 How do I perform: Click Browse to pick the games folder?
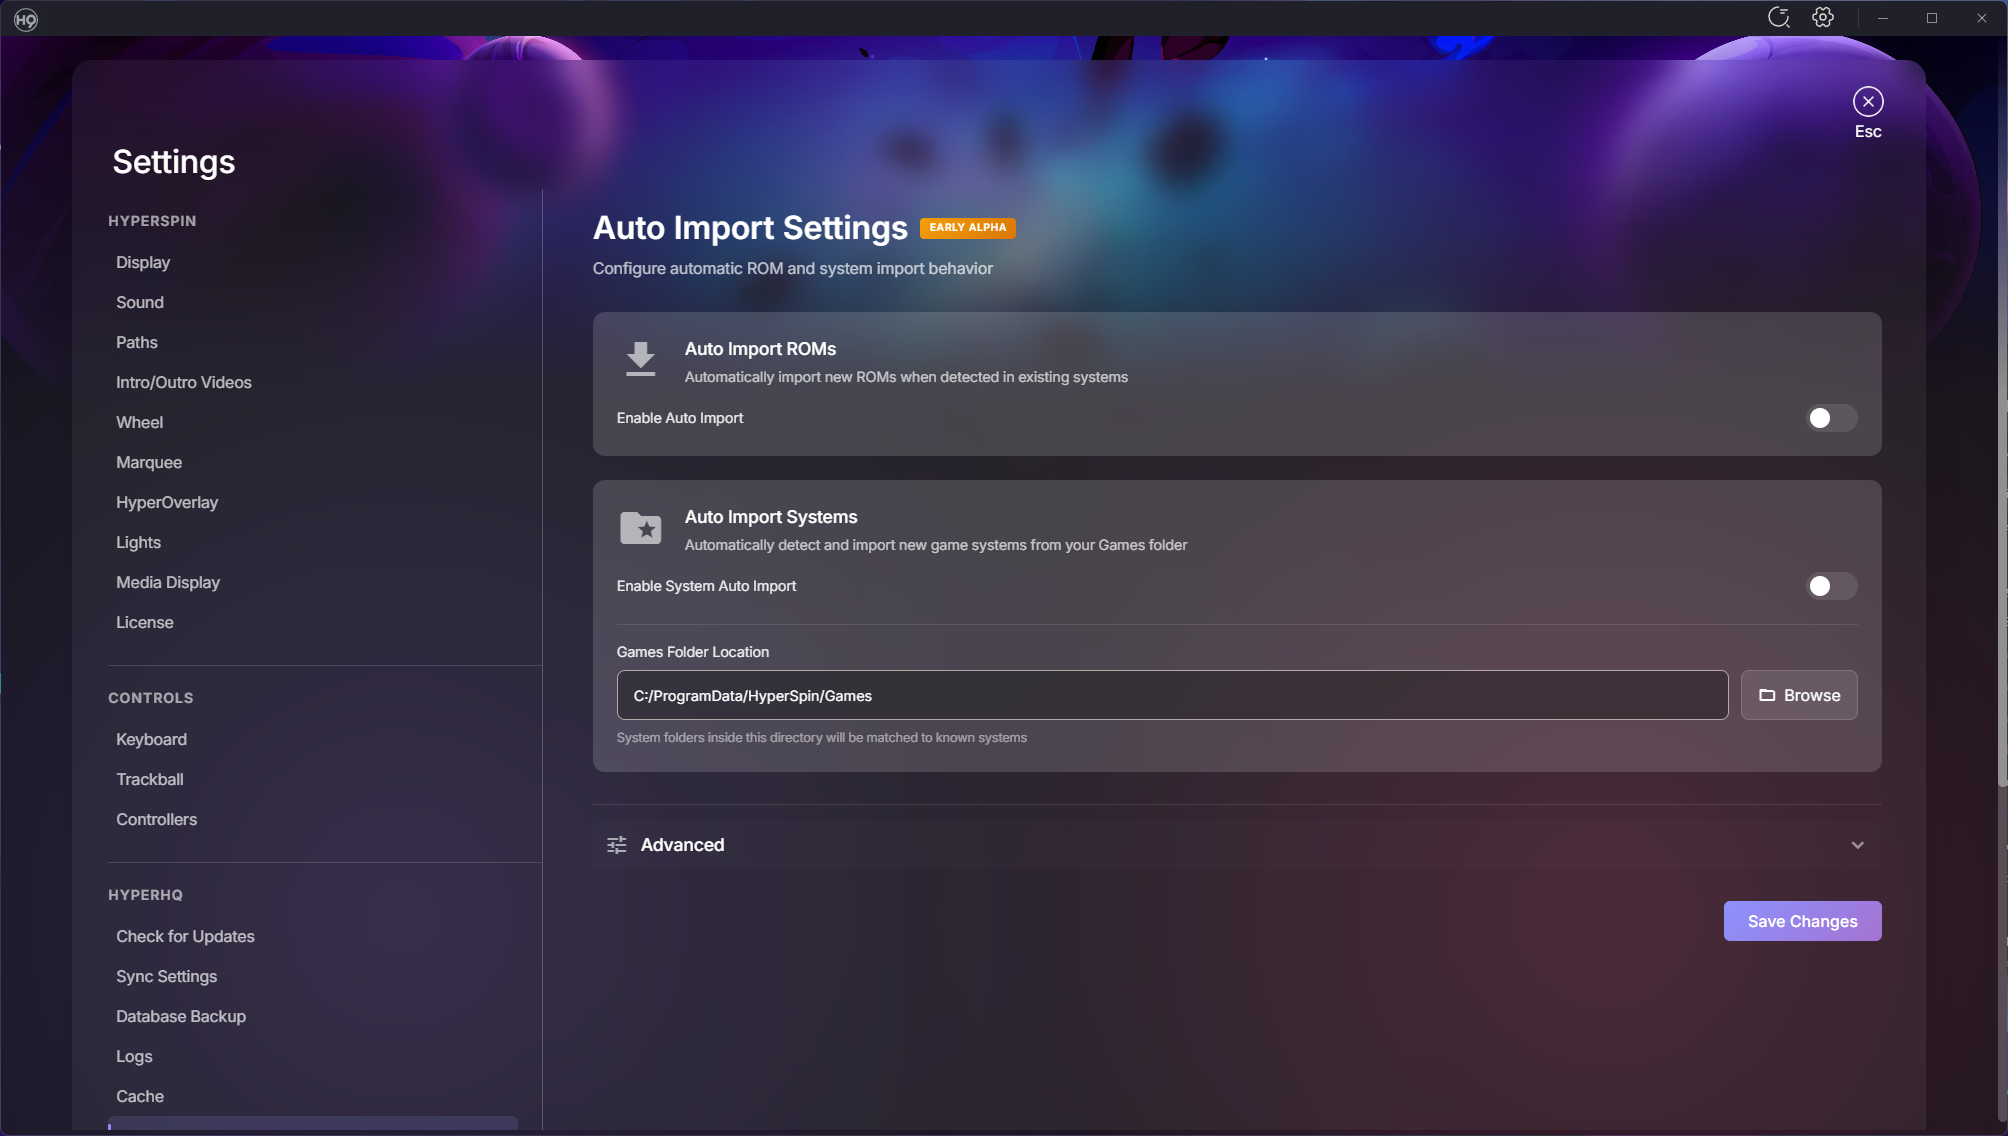1798,695
